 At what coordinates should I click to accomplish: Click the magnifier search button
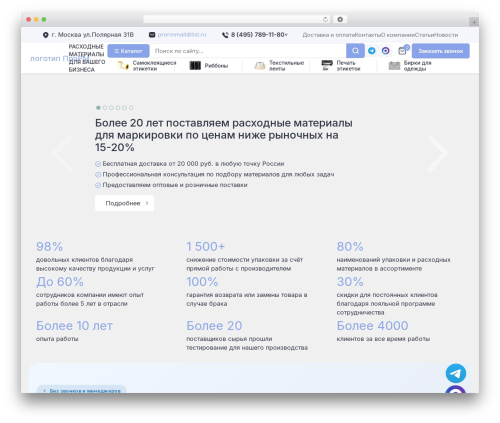click(x=355, y=51)
